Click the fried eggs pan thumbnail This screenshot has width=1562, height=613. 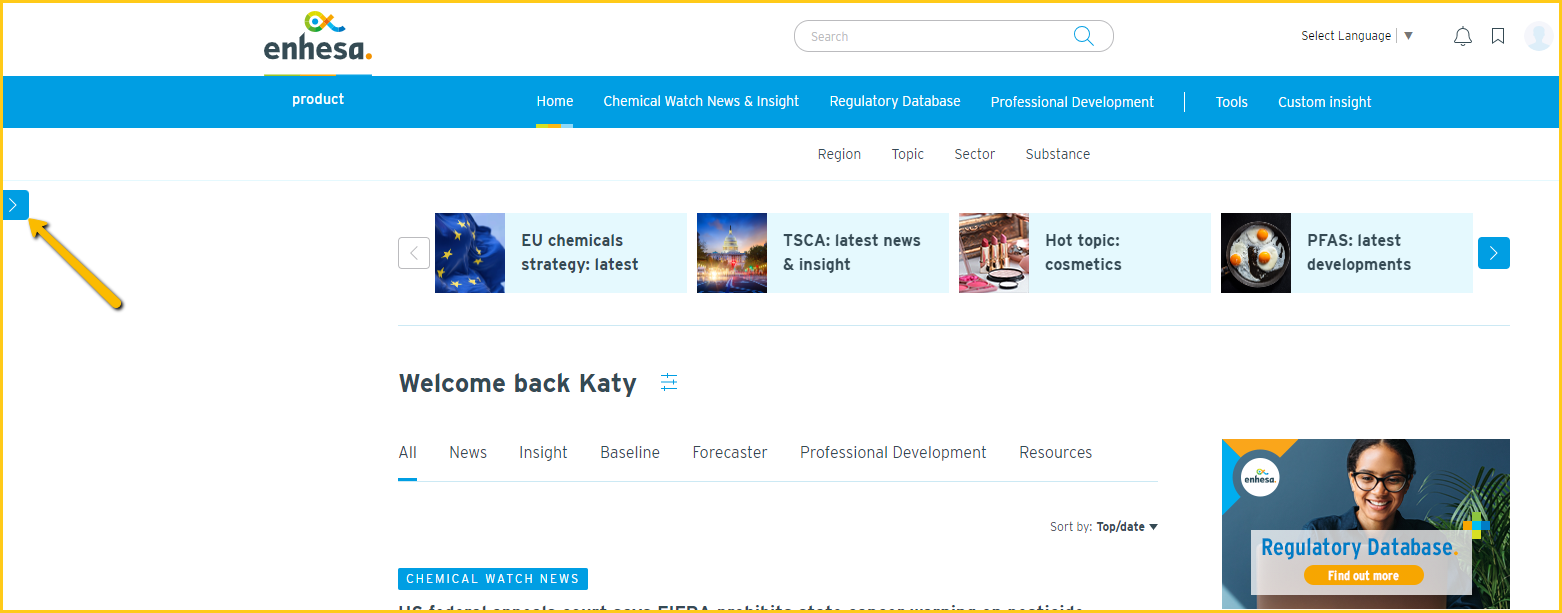pyautogui.click(x=1256, y=253)
